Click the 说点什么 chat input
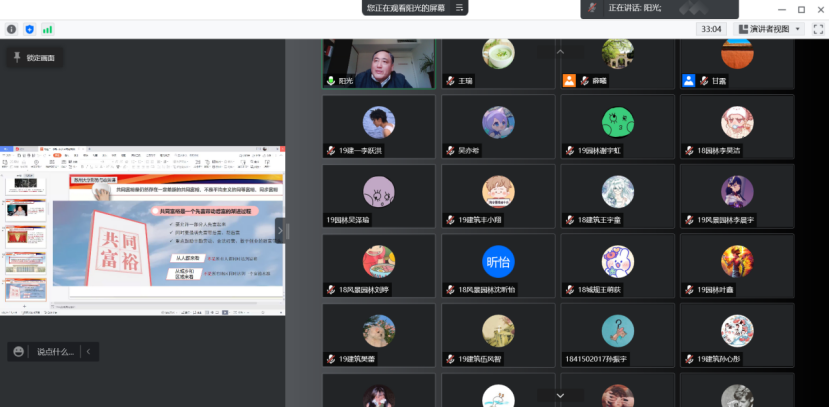830x407 pixels. (54, 351)
